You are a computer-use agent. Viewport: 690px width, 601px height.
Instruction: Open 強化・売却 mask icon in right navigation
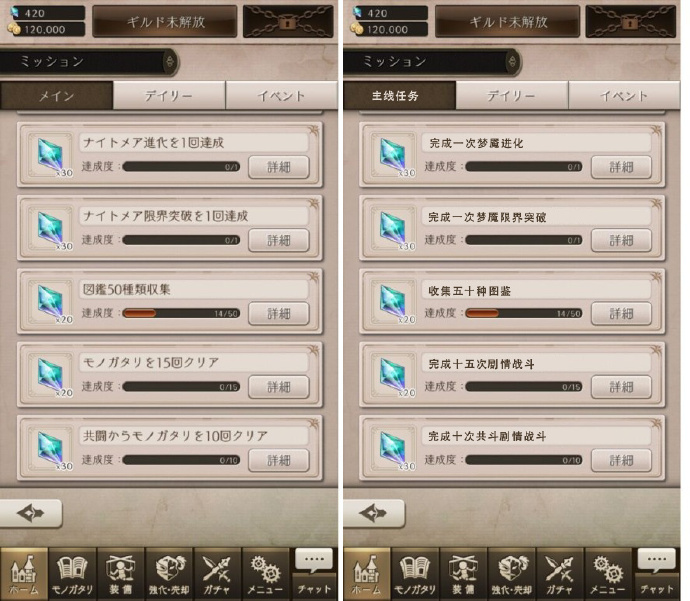(x=511, y=574)
